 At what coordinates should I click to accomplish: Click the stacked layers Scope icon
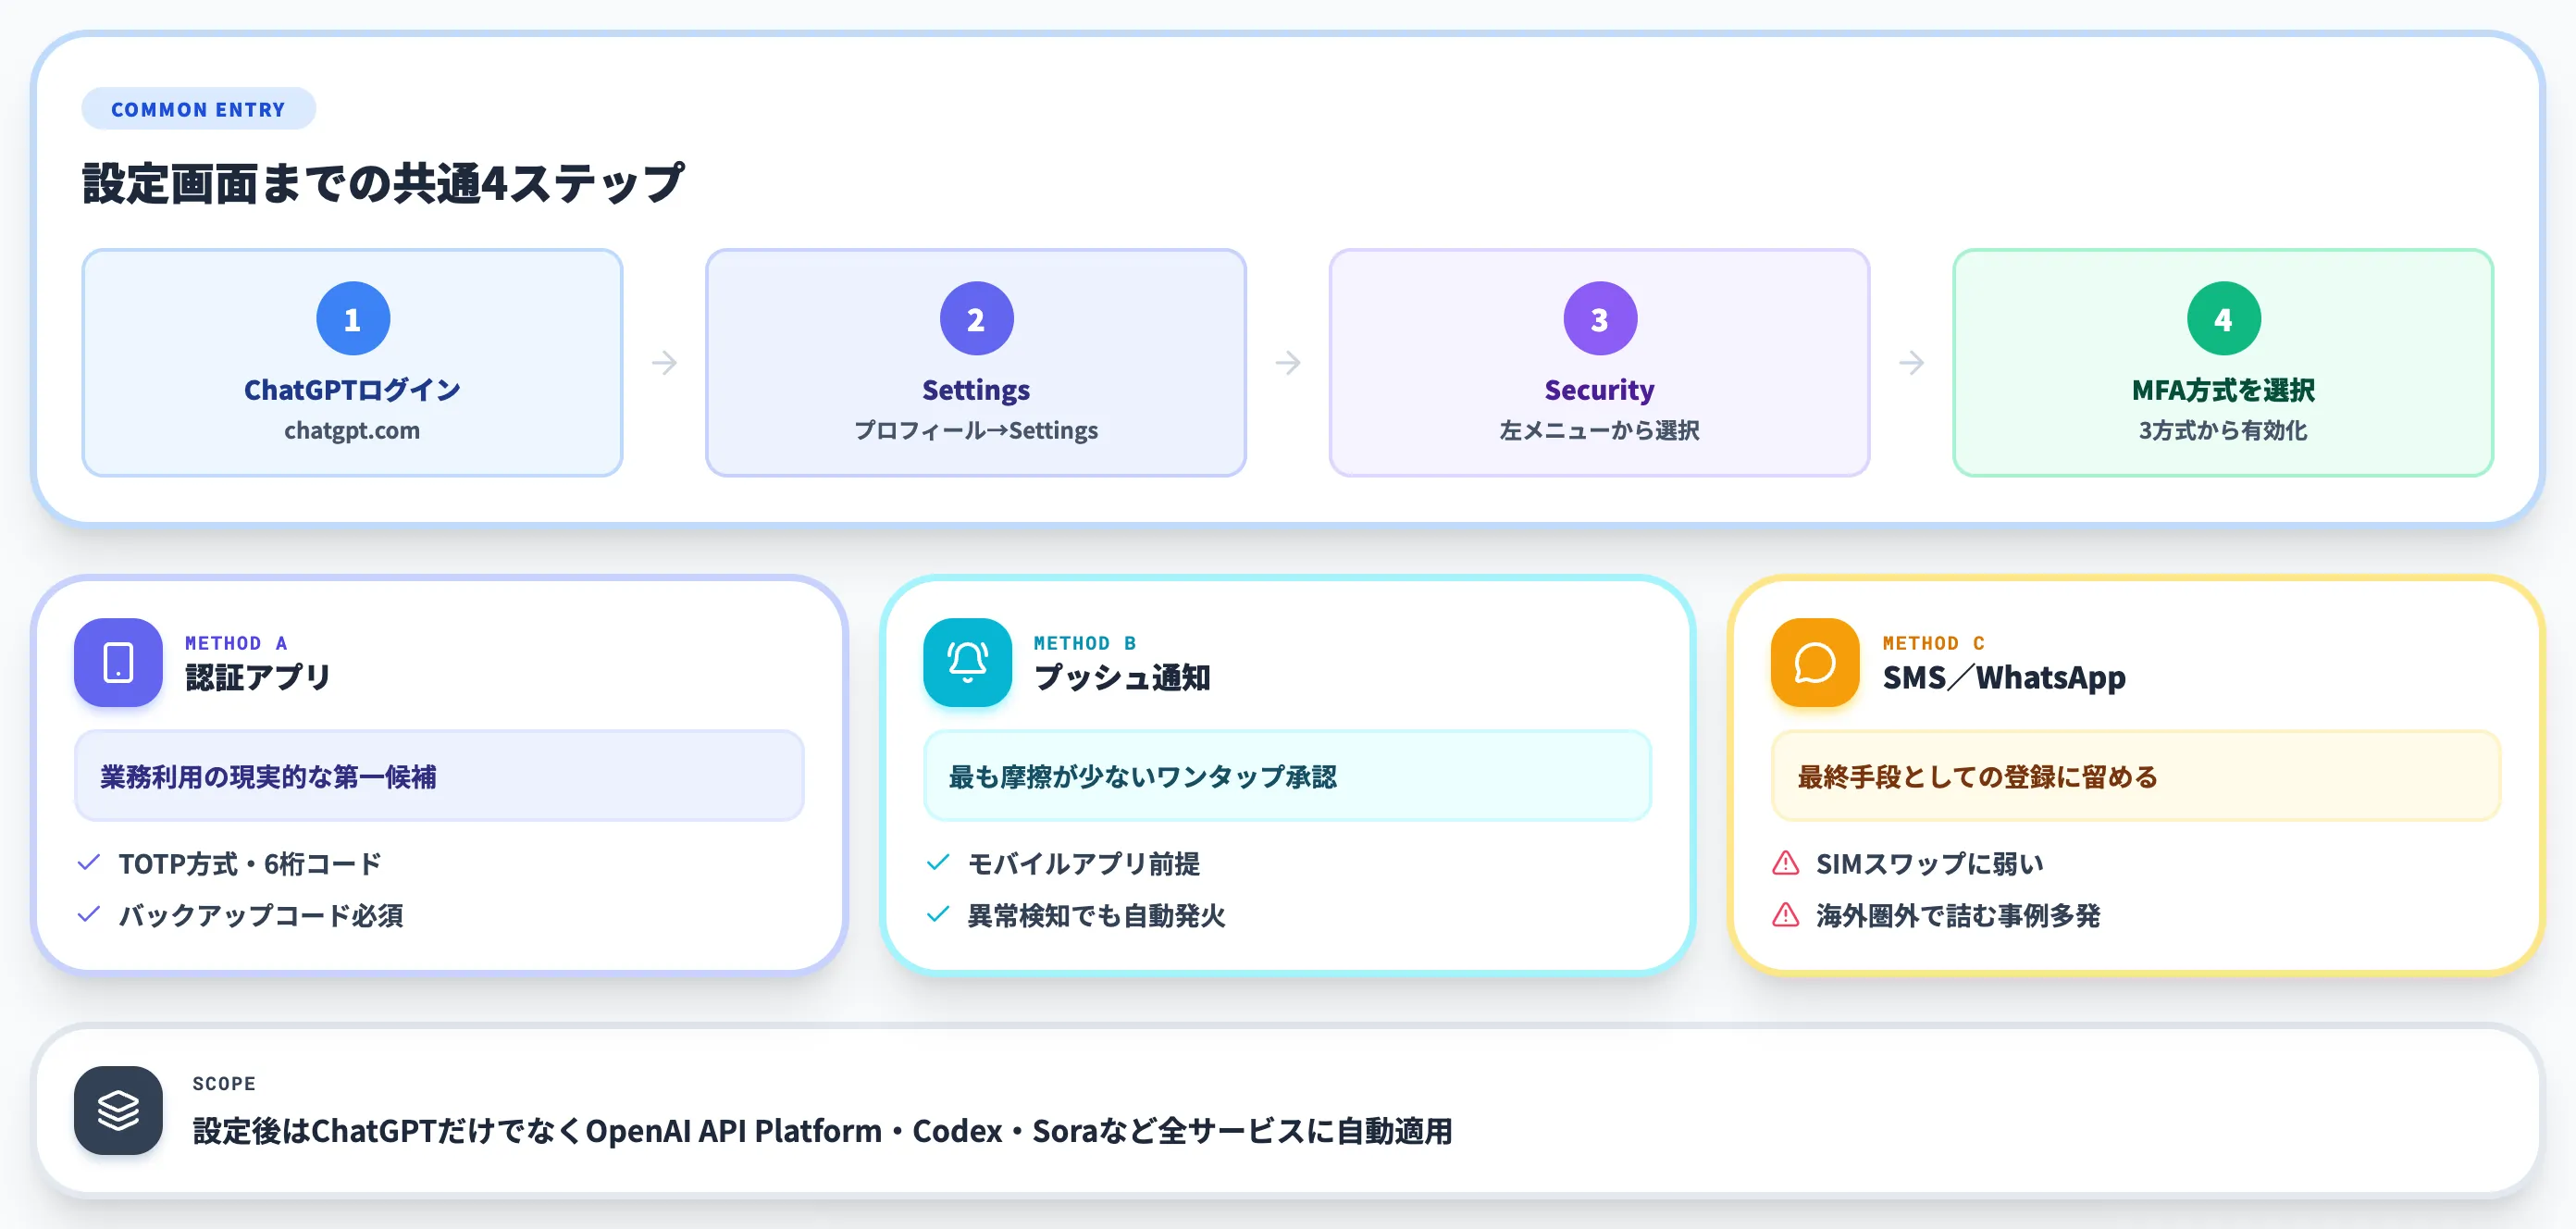tap(118, 1110)
